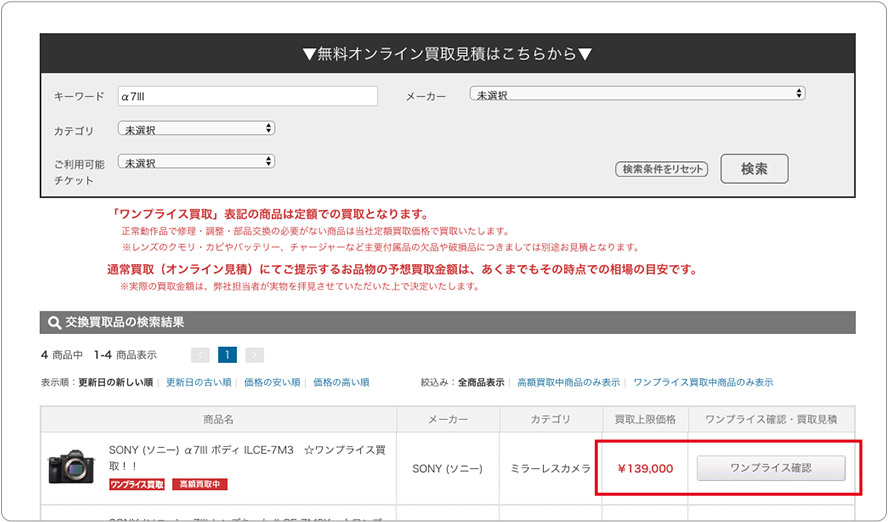
Task: Open the SONY α7III ボディ ILCE-7M3 product title
Action: 240,458
